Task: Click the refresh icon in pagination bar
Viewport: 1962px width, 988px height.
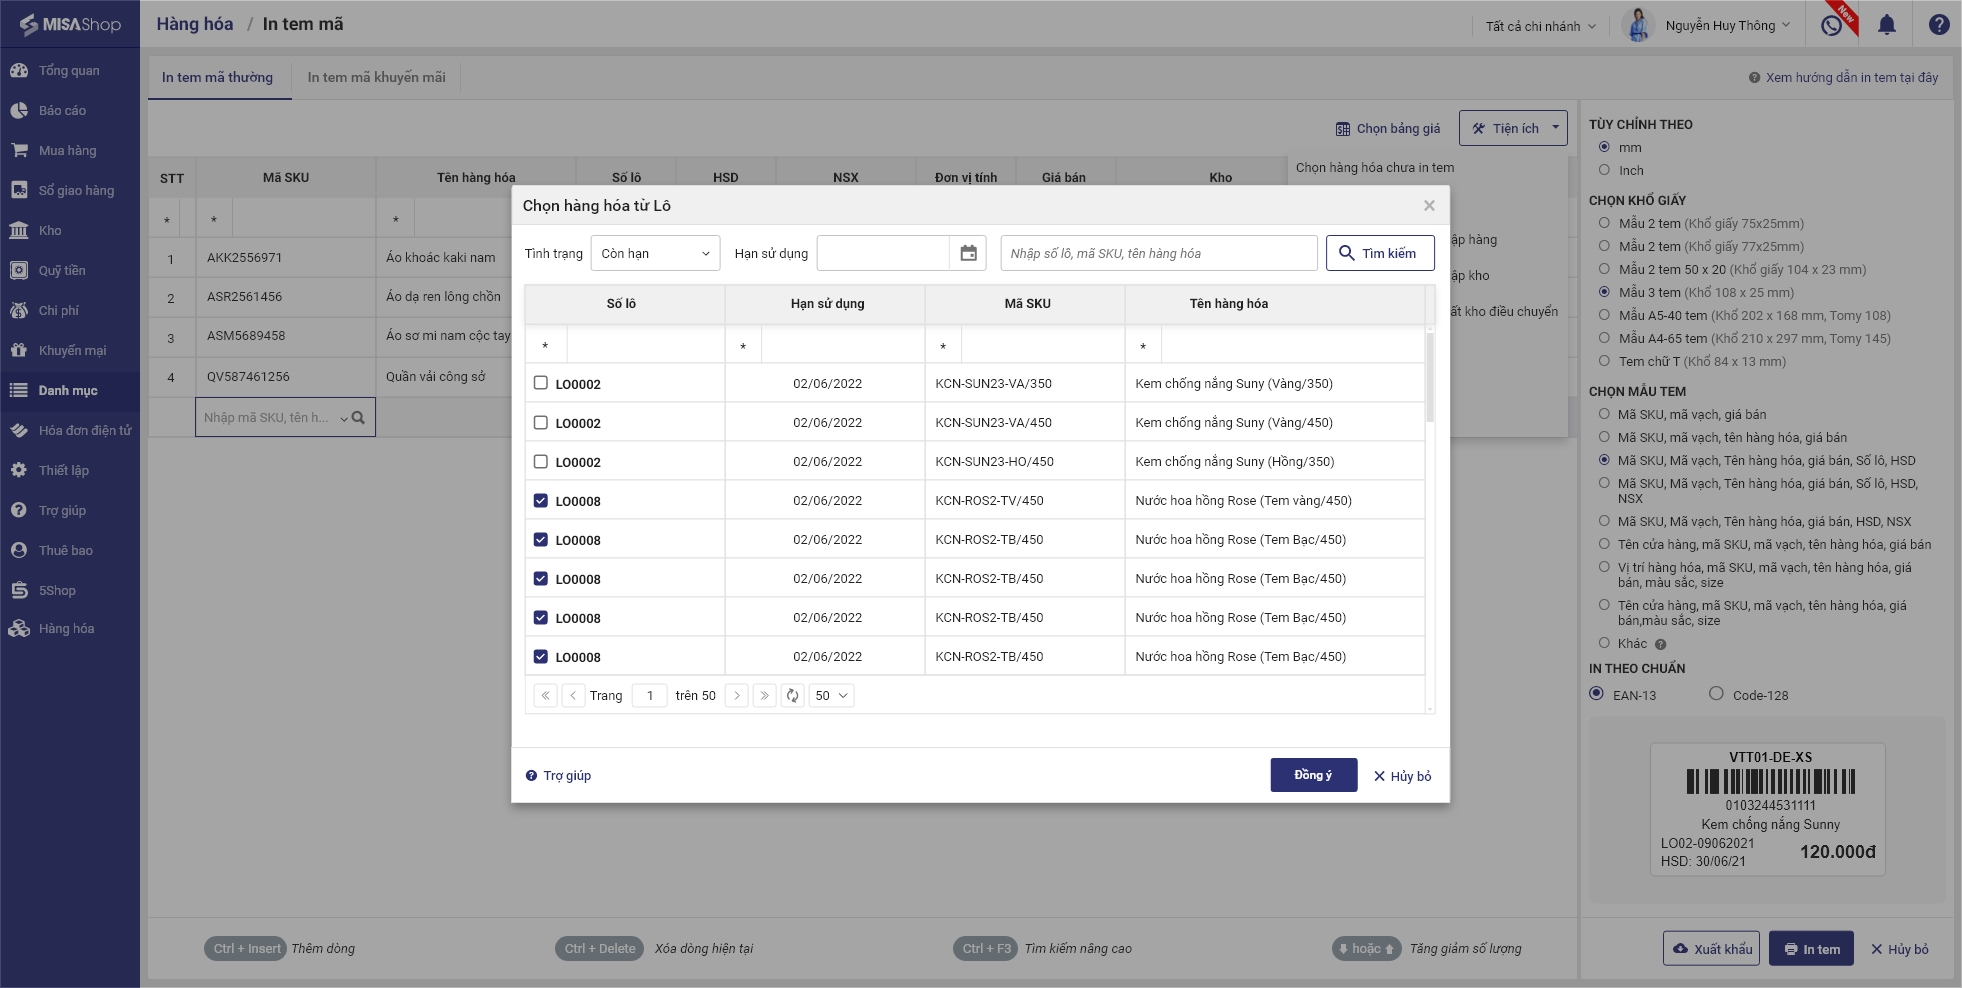Action: click(x=792, y=696)
